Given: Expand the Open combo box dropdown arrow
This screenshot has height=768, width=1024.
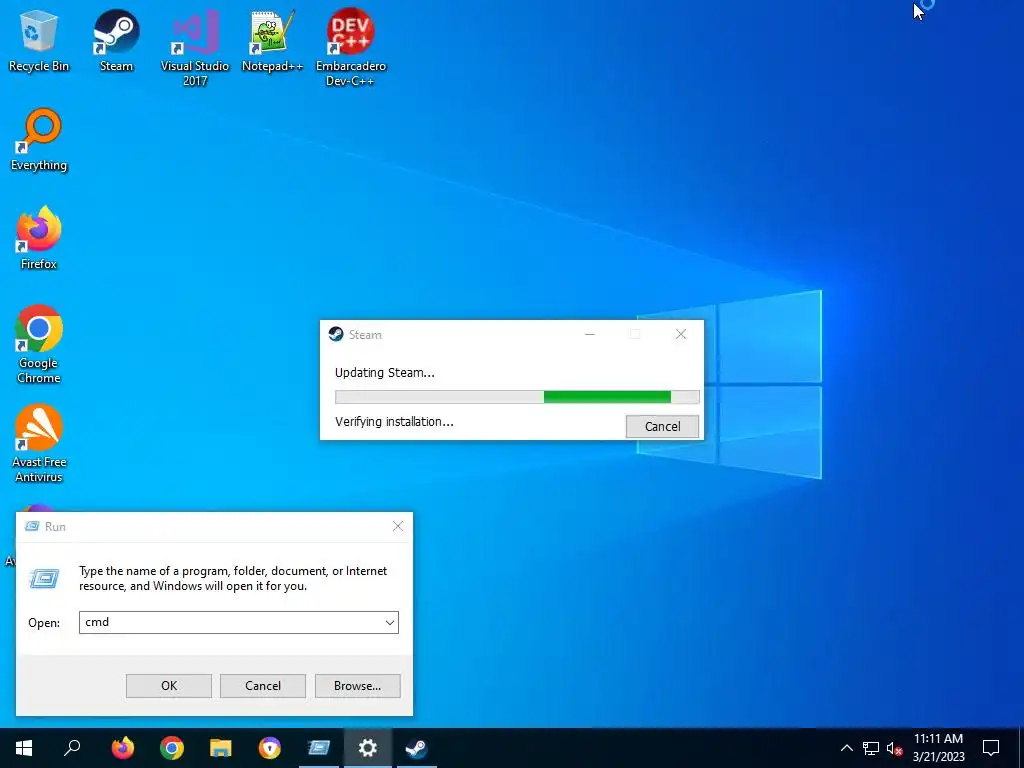Looking at the screenshot, I should click(390, 622).
